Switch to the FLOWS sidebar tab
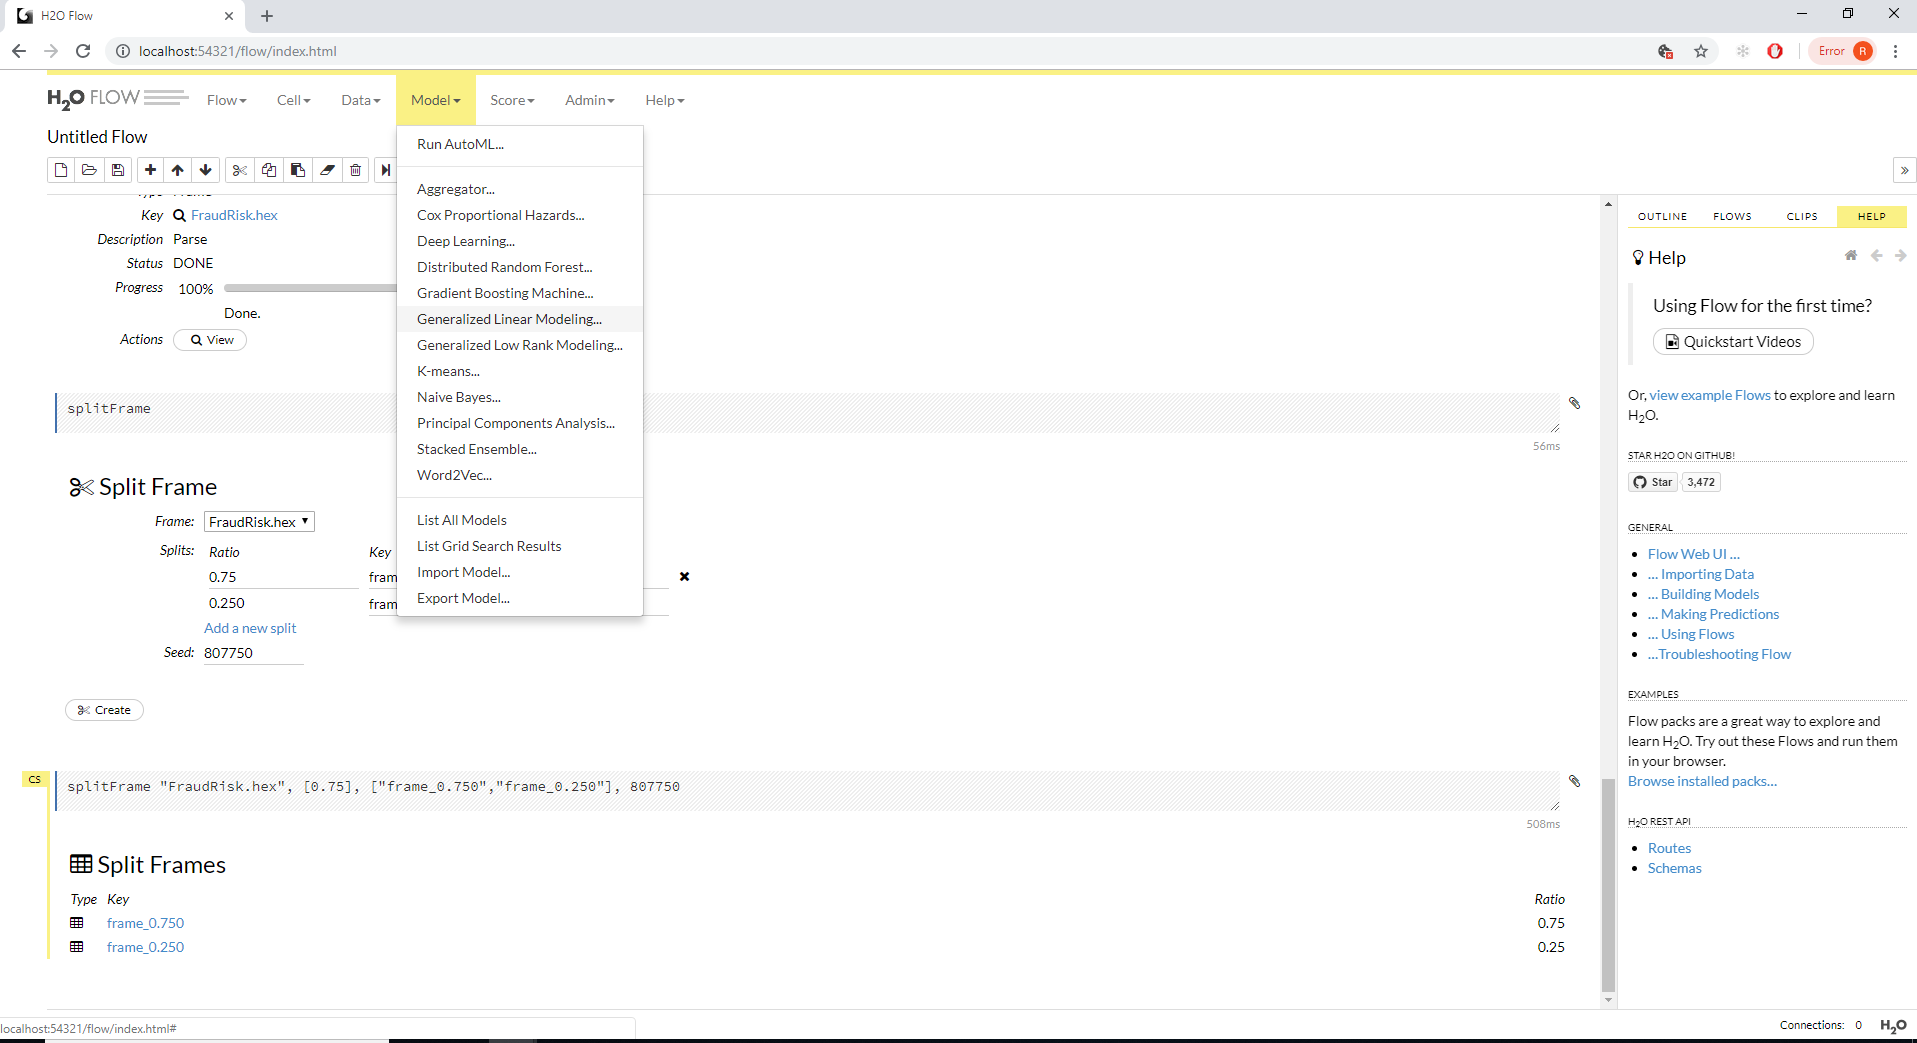1917x1043 pixels. [x=1732, y=216]
